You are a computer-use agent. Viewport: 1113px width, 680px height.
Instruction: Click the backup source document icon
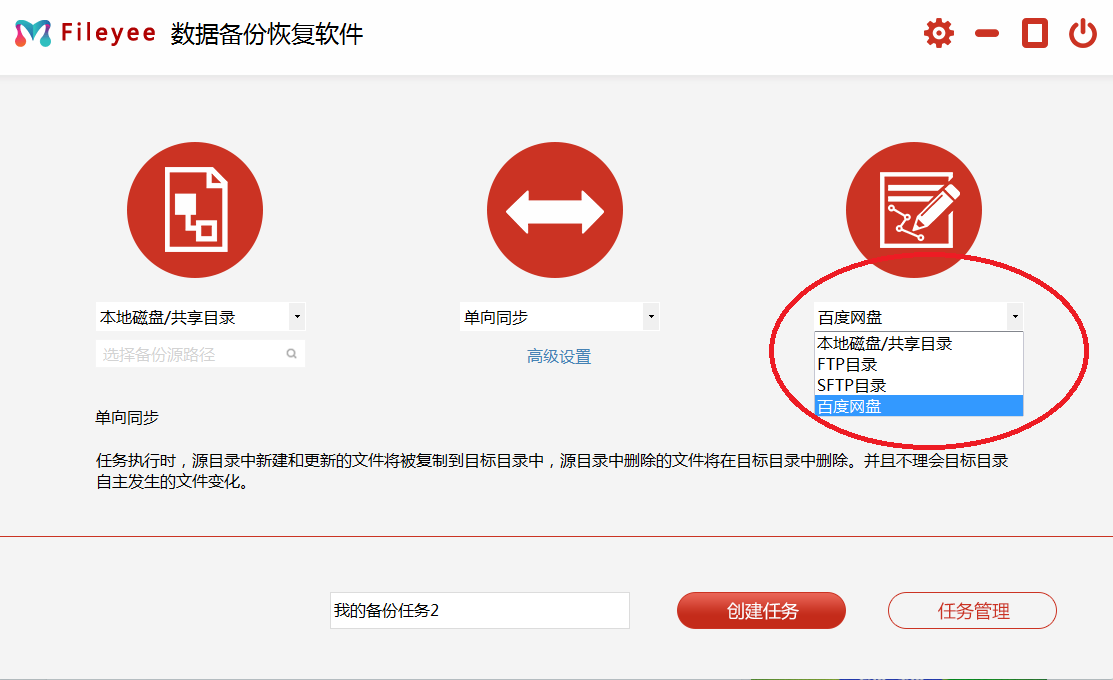point(194,209)
